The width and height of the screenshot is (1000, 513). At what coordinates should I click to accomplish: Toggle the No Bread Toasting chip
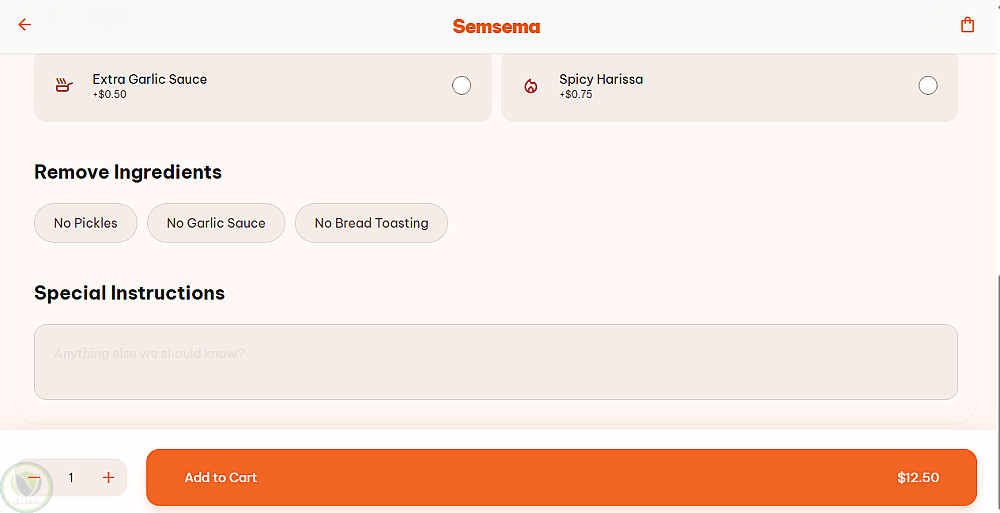pos(371,223)
